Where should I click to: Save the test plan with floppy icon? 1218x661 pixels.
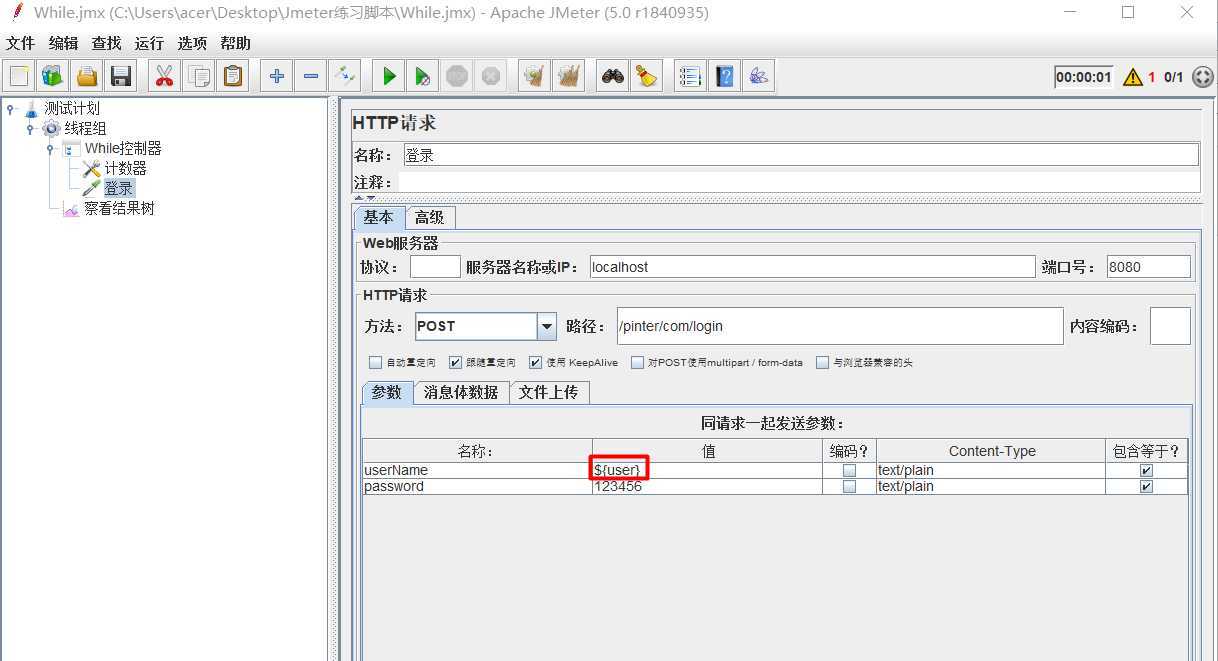coord(121,76)
